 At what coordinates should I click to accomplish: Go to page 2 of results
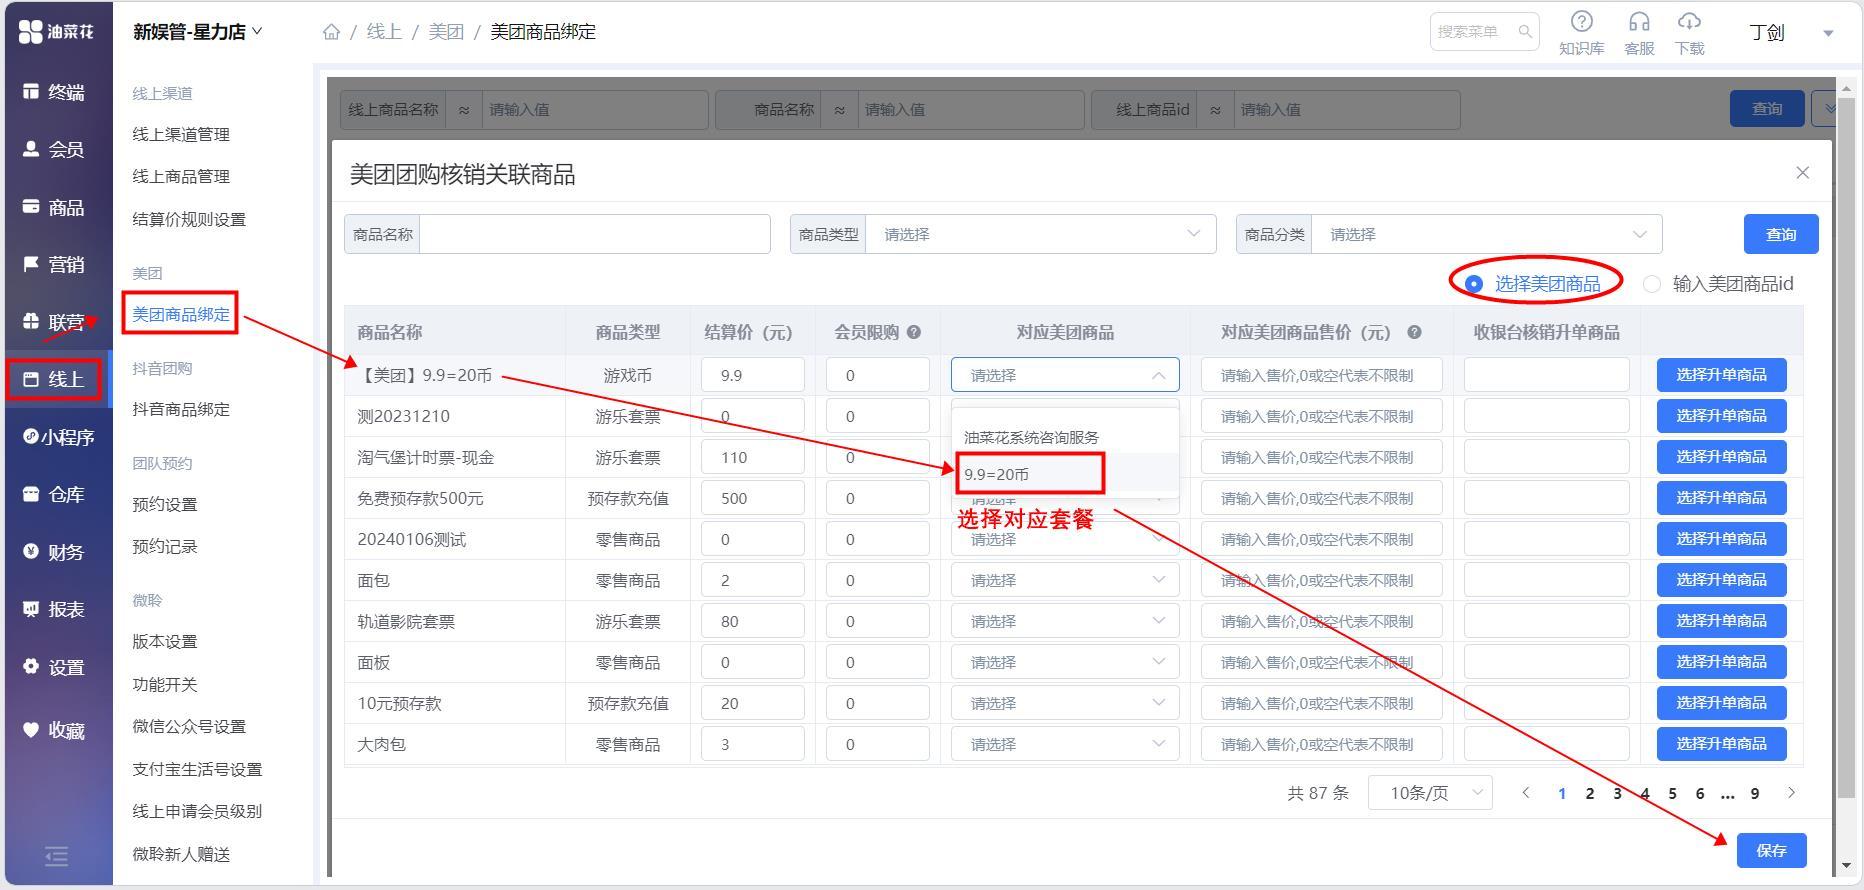(x=1589, y=793)
